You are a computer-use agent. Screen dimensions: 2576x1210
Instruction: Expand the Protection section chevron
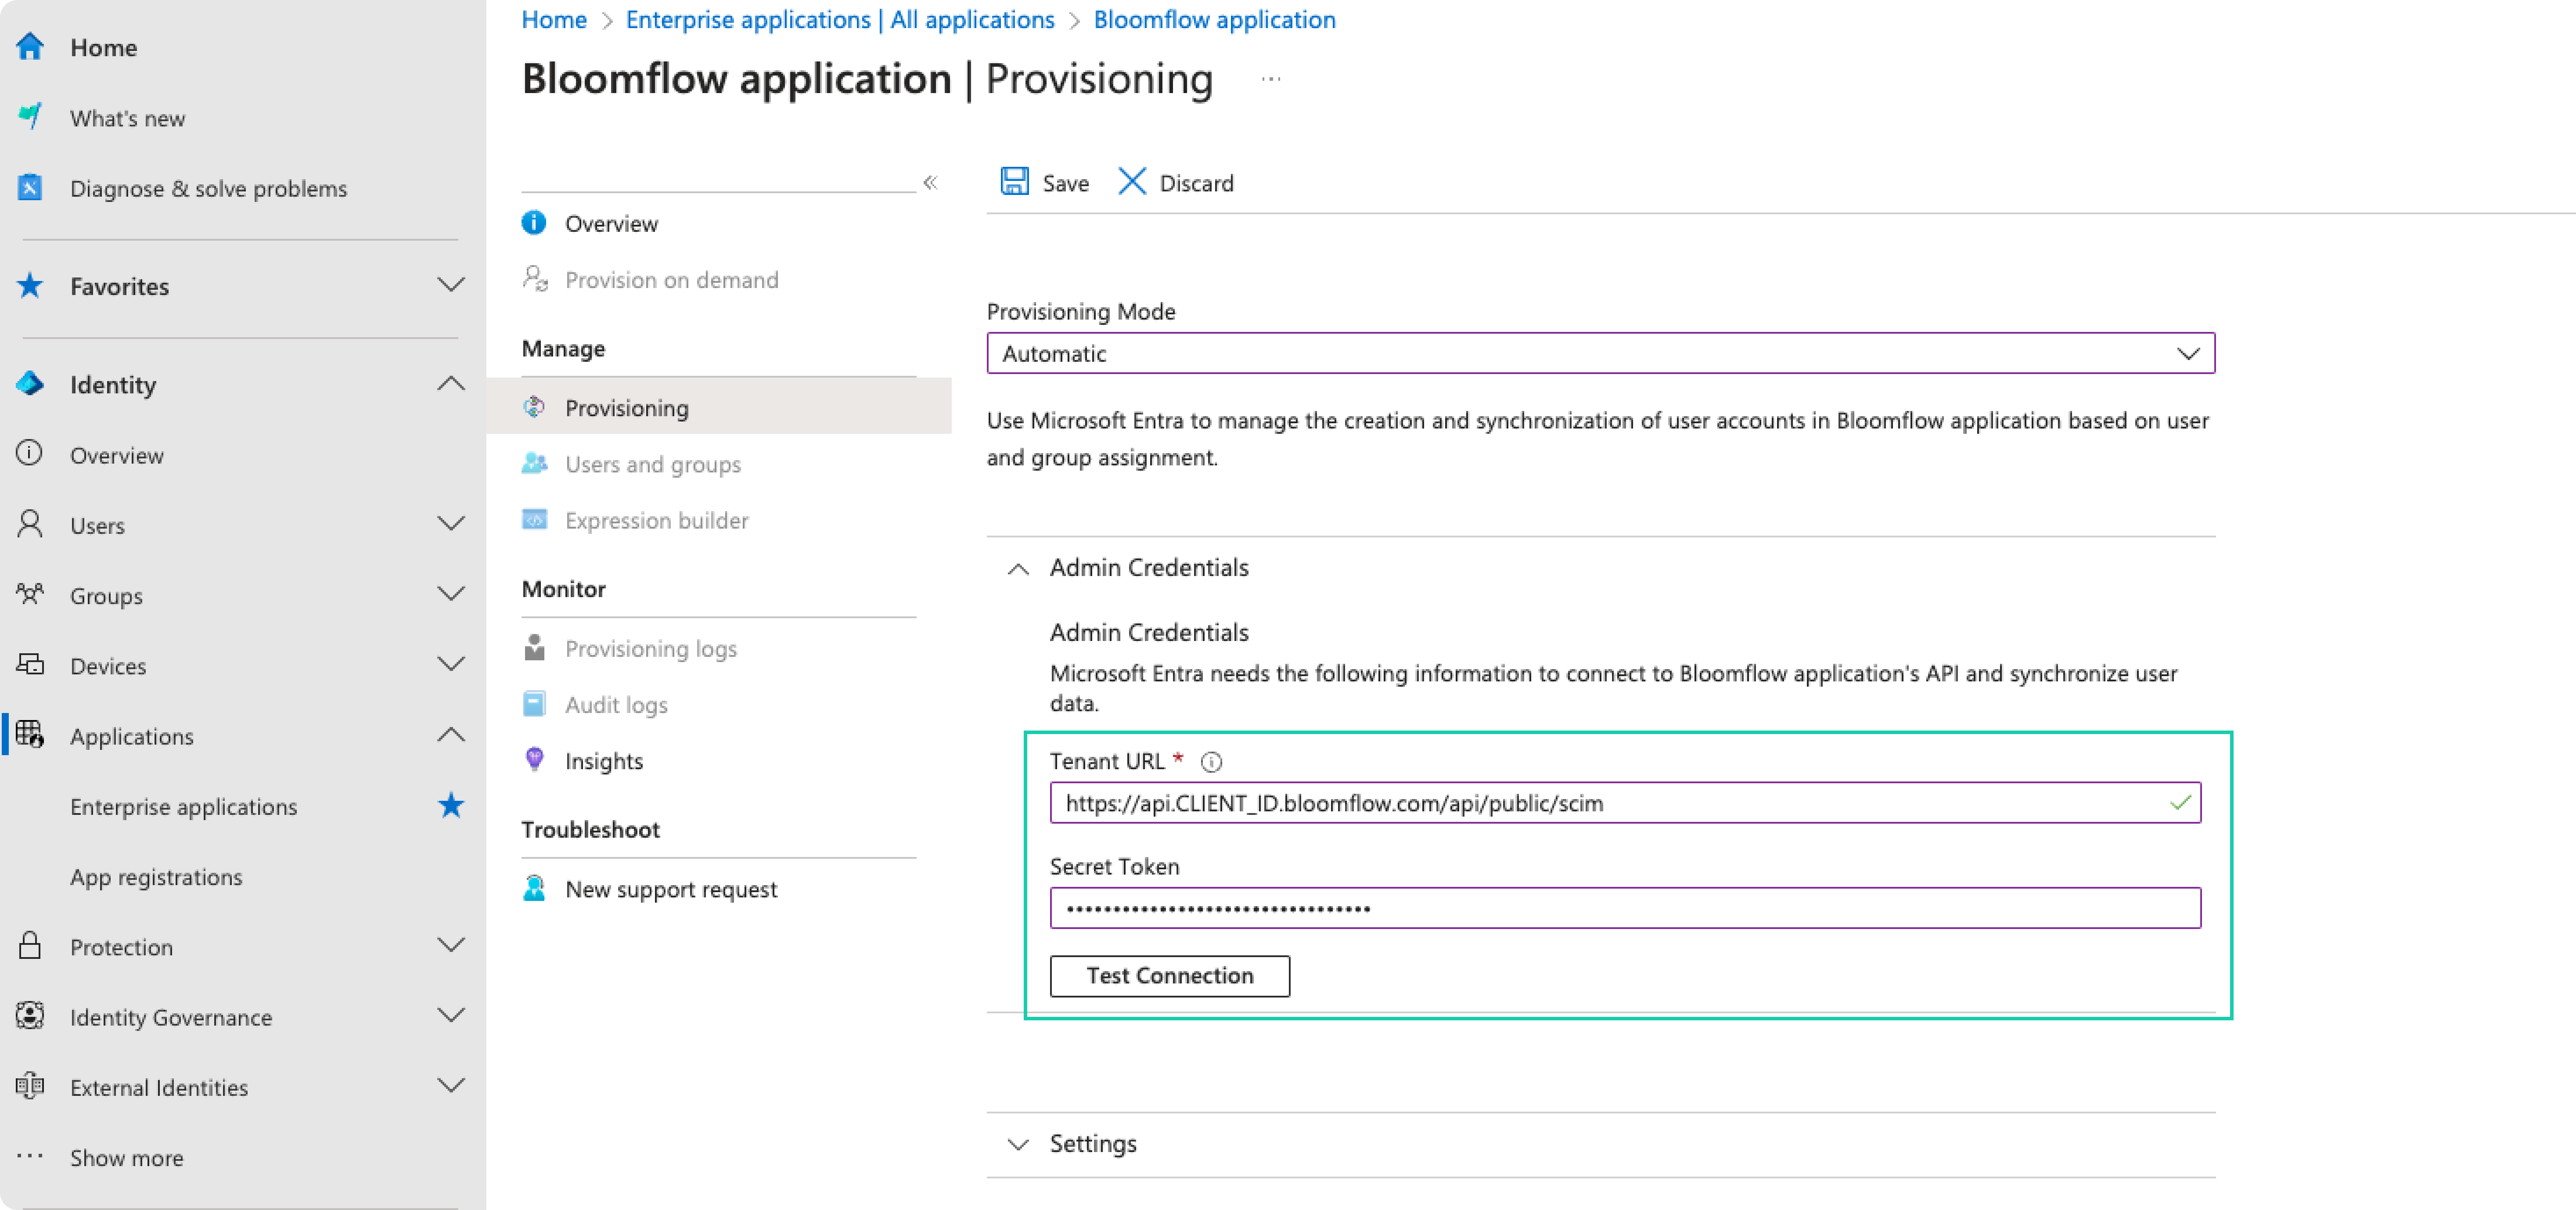pos(451,945)
